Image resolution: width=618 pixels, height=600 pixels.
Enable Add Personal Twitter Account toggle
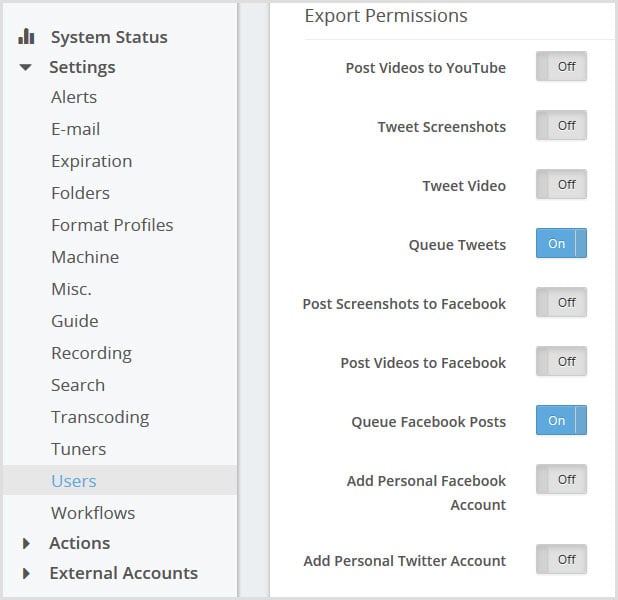pyautogui.click(x=561, y=560)
